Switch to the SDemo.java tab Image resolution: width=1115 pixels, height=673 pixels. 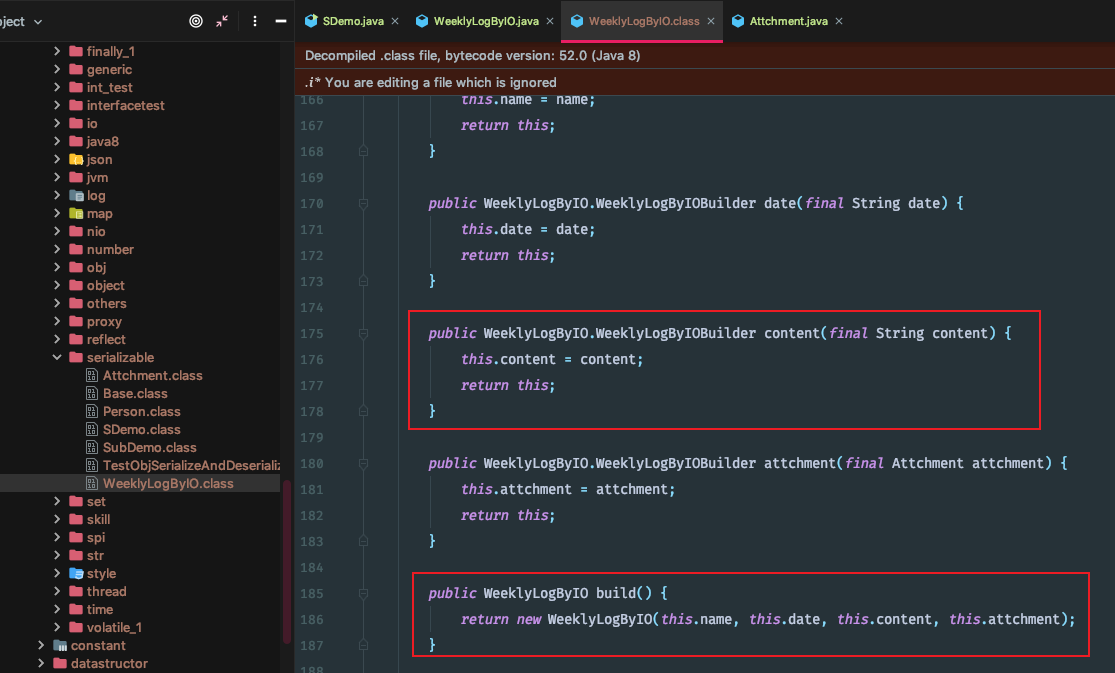pyautogui.click(x=345, y=21)
